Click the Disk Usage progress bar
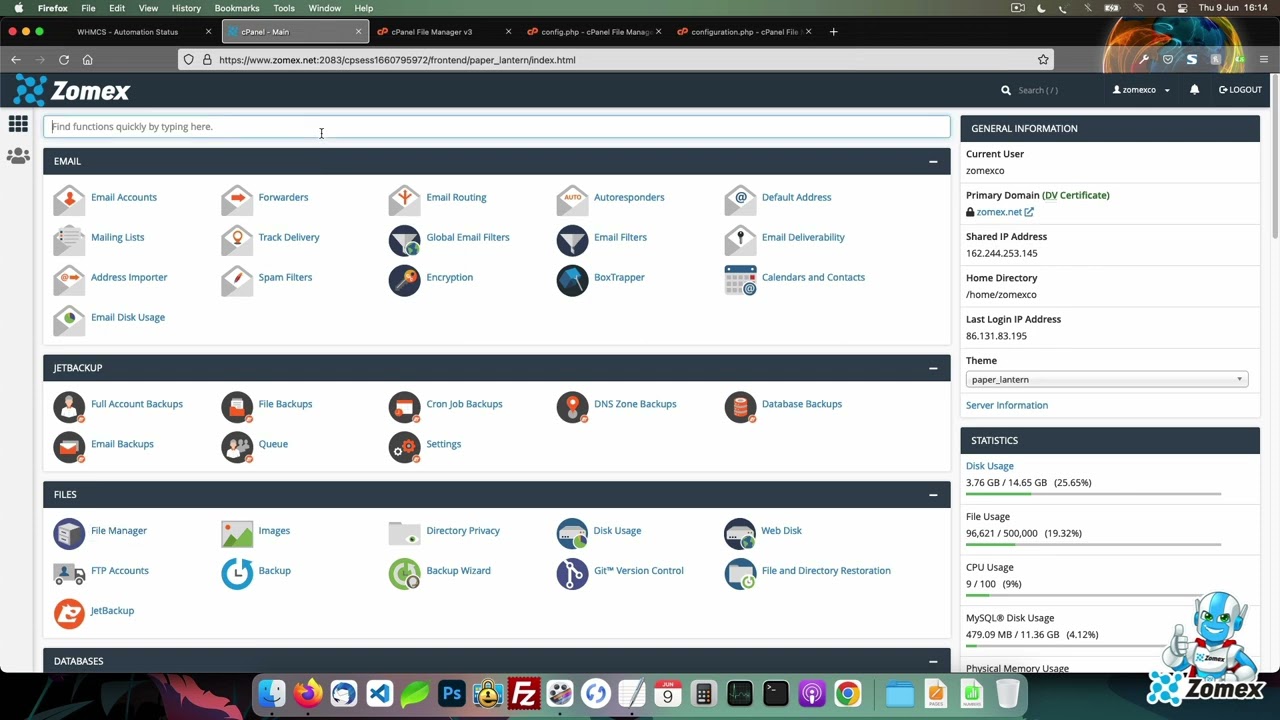 (x=1093, y=494)
